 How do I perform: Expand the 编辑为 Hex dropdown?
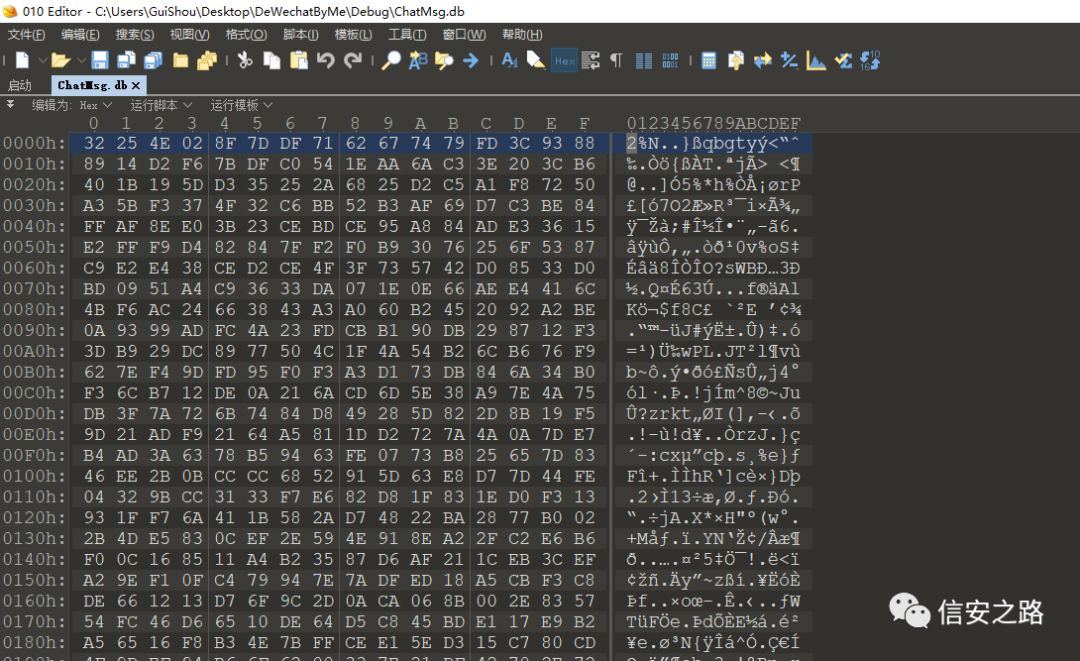click(96, 105)
